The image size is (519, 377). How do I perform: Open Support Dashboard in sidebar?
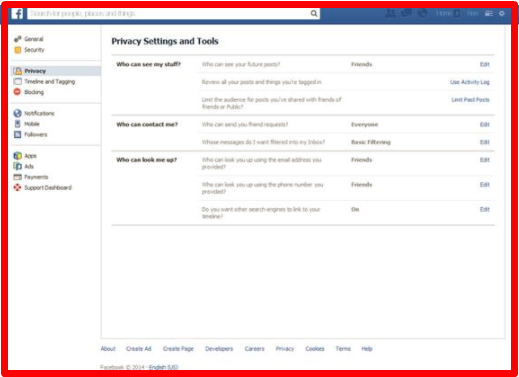[48, 188]
